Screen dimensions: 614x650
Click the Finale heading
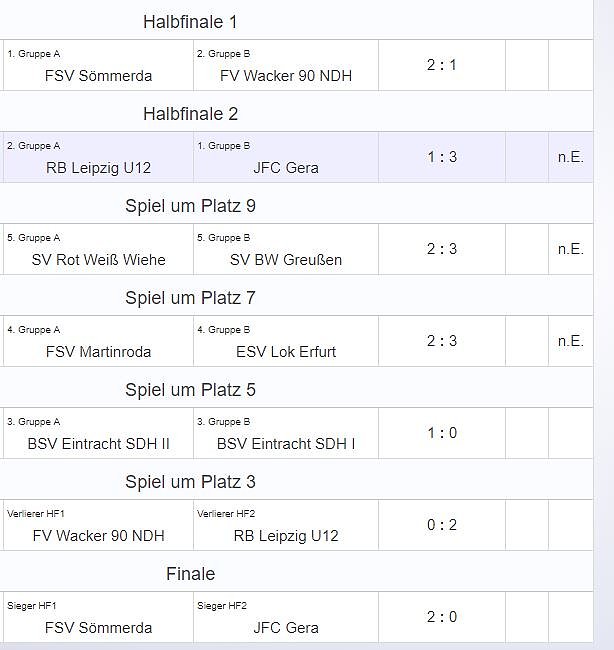tap(190, 574)
